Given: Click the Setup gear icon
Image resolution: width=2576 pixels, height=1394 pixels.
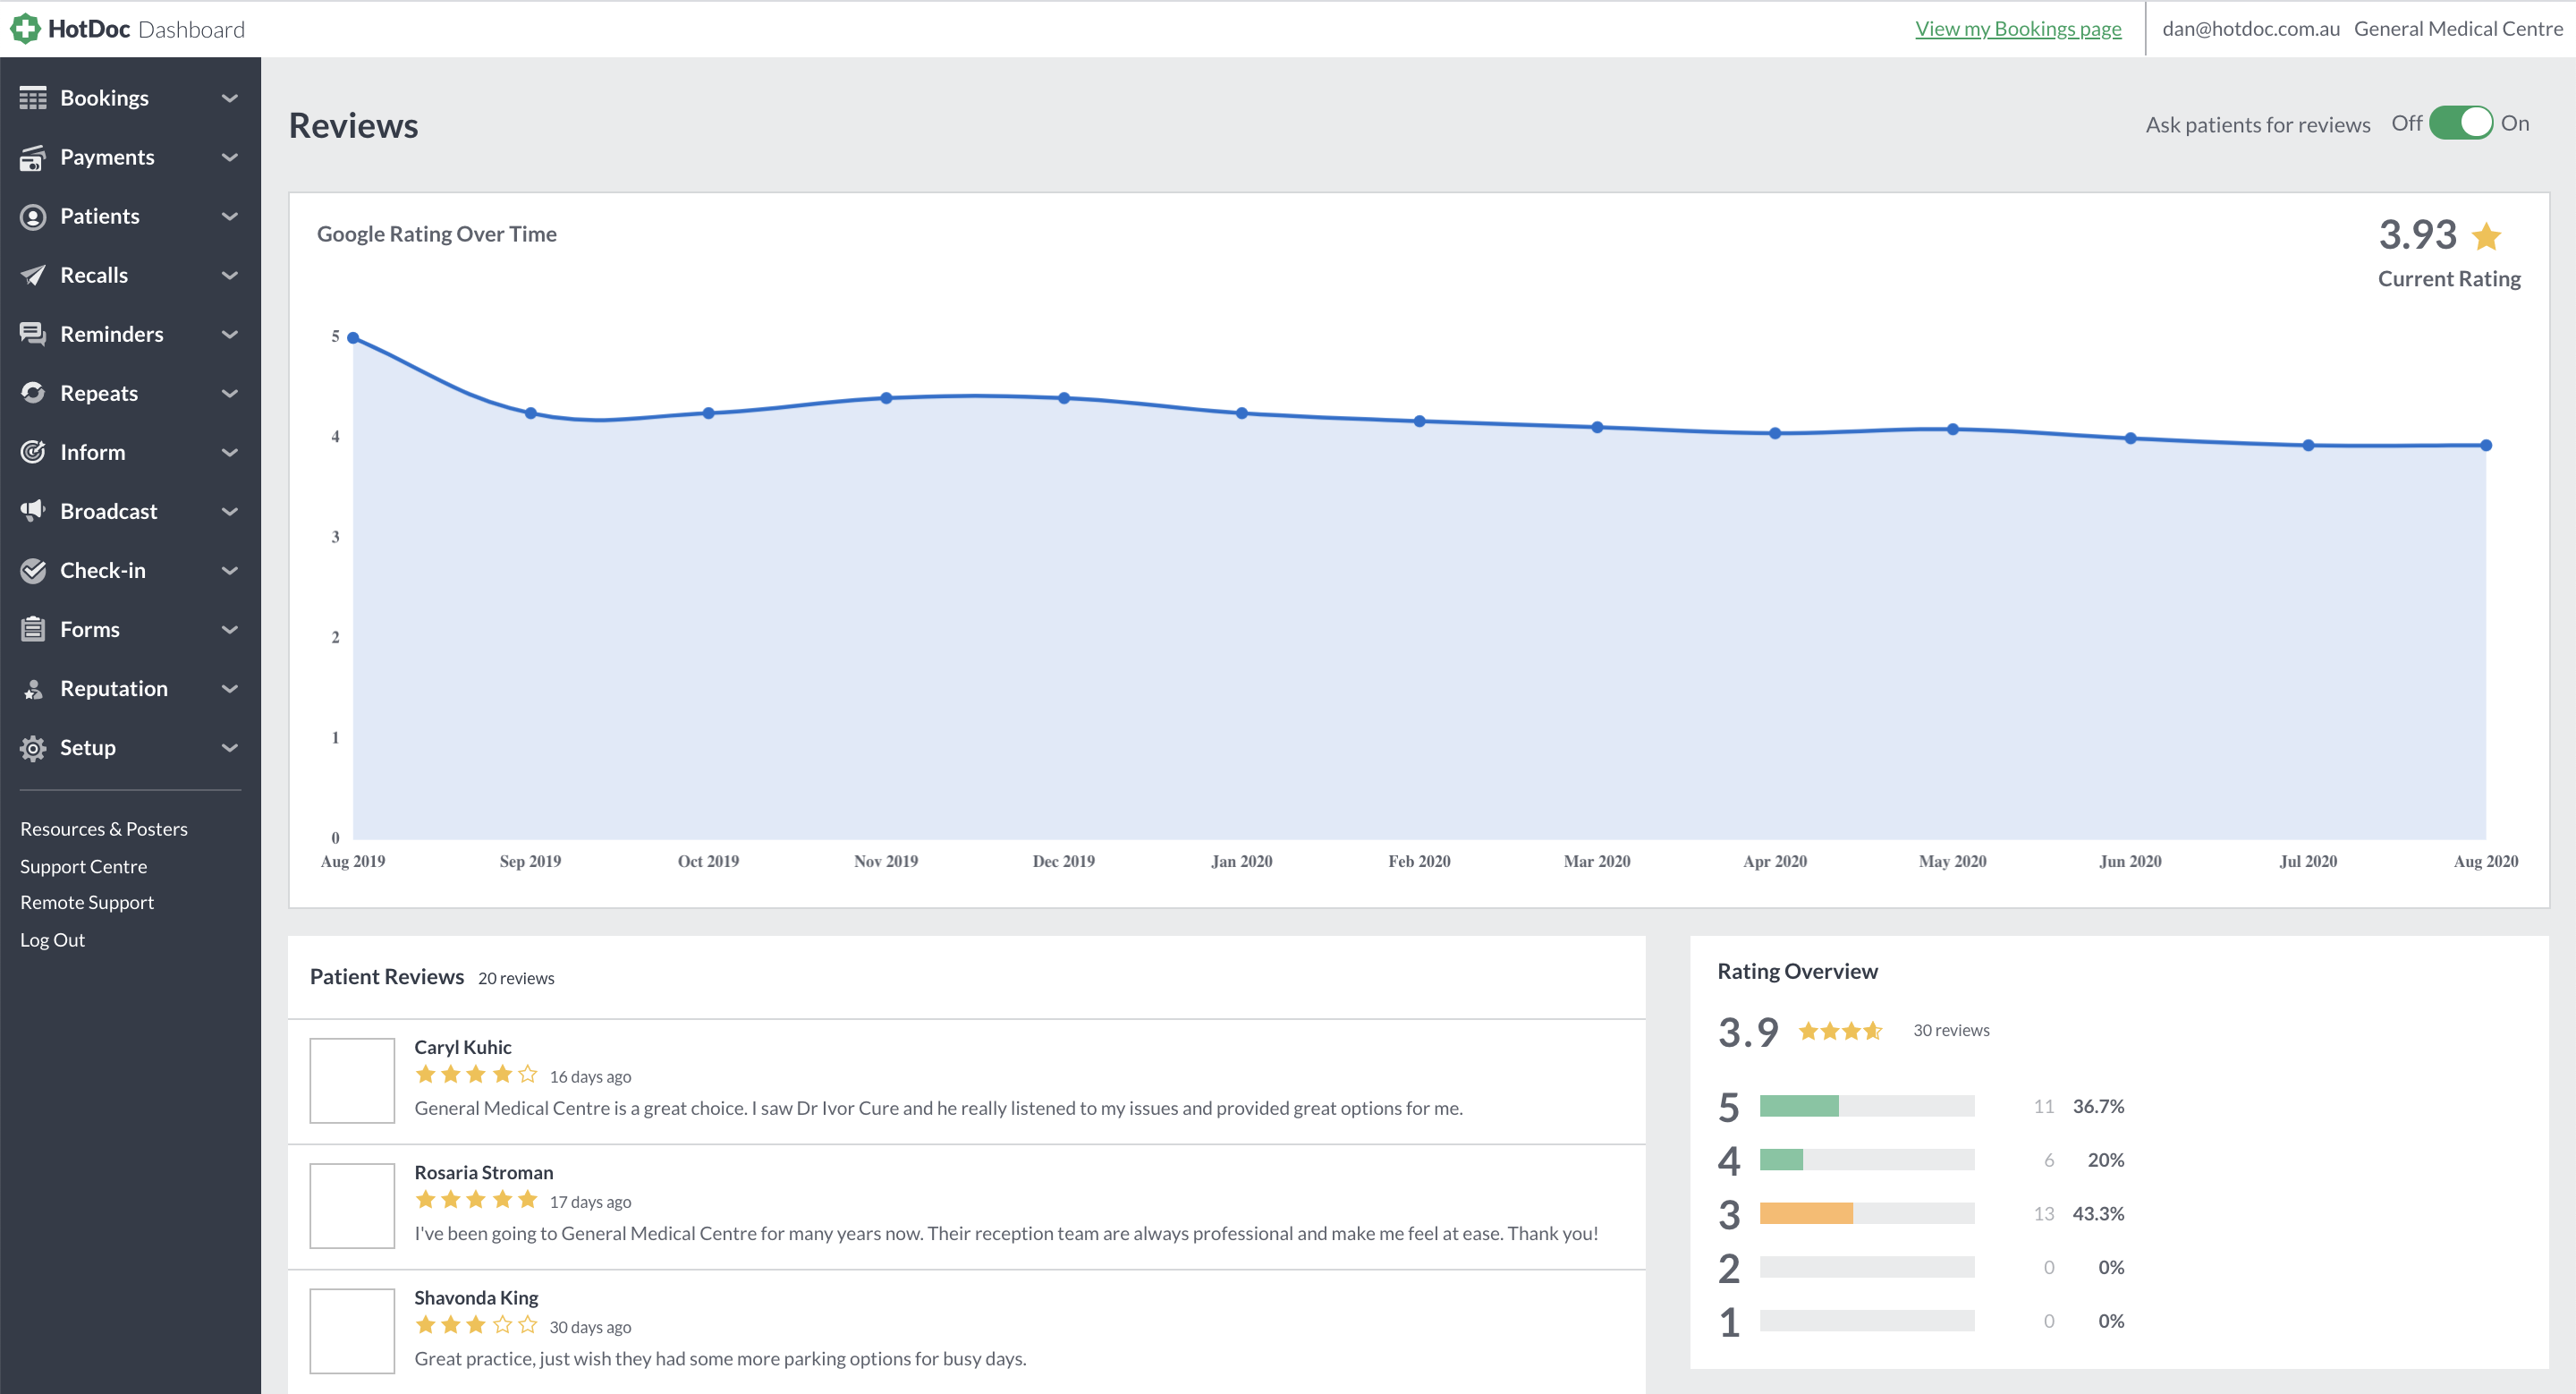Looking at the screenshot, I should [x=33, y=748].
